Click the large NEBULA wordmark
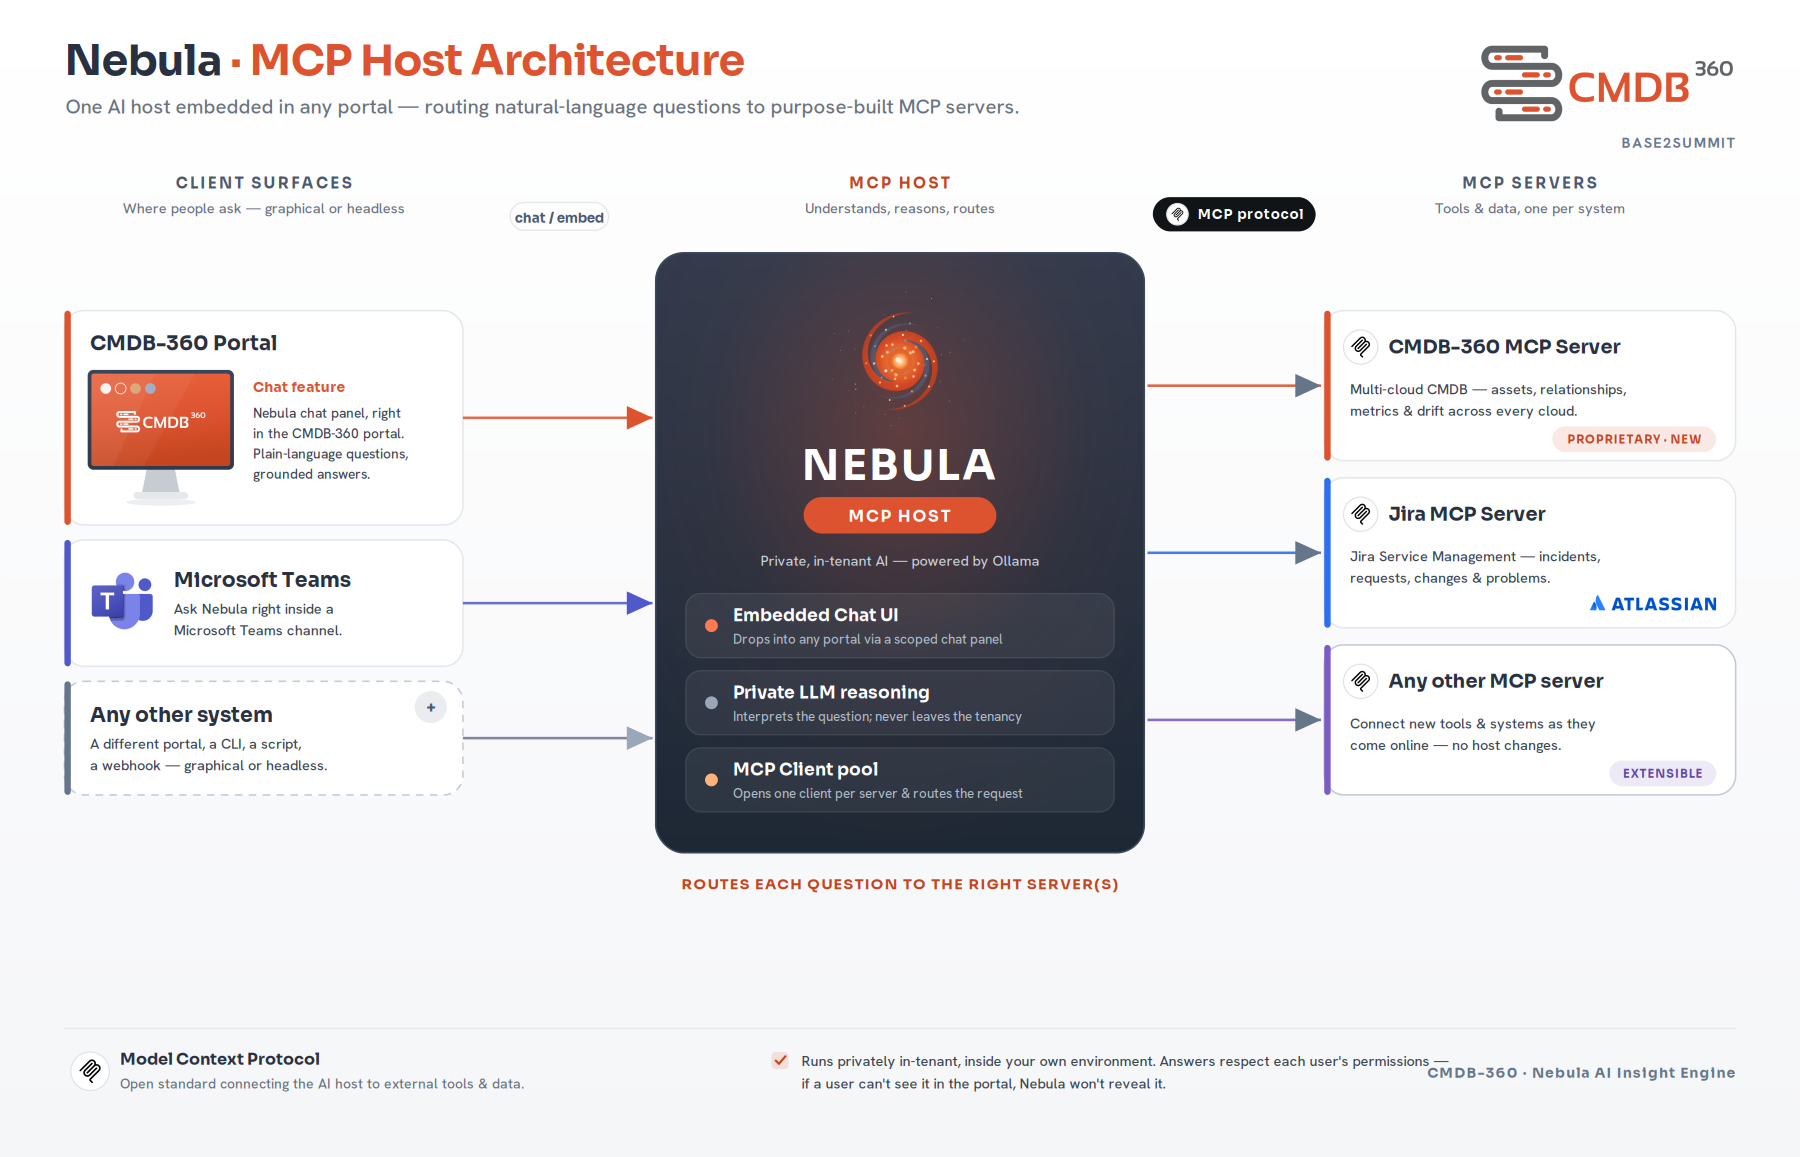This screenshot has width=1800, height=1157. coord(900,465)
